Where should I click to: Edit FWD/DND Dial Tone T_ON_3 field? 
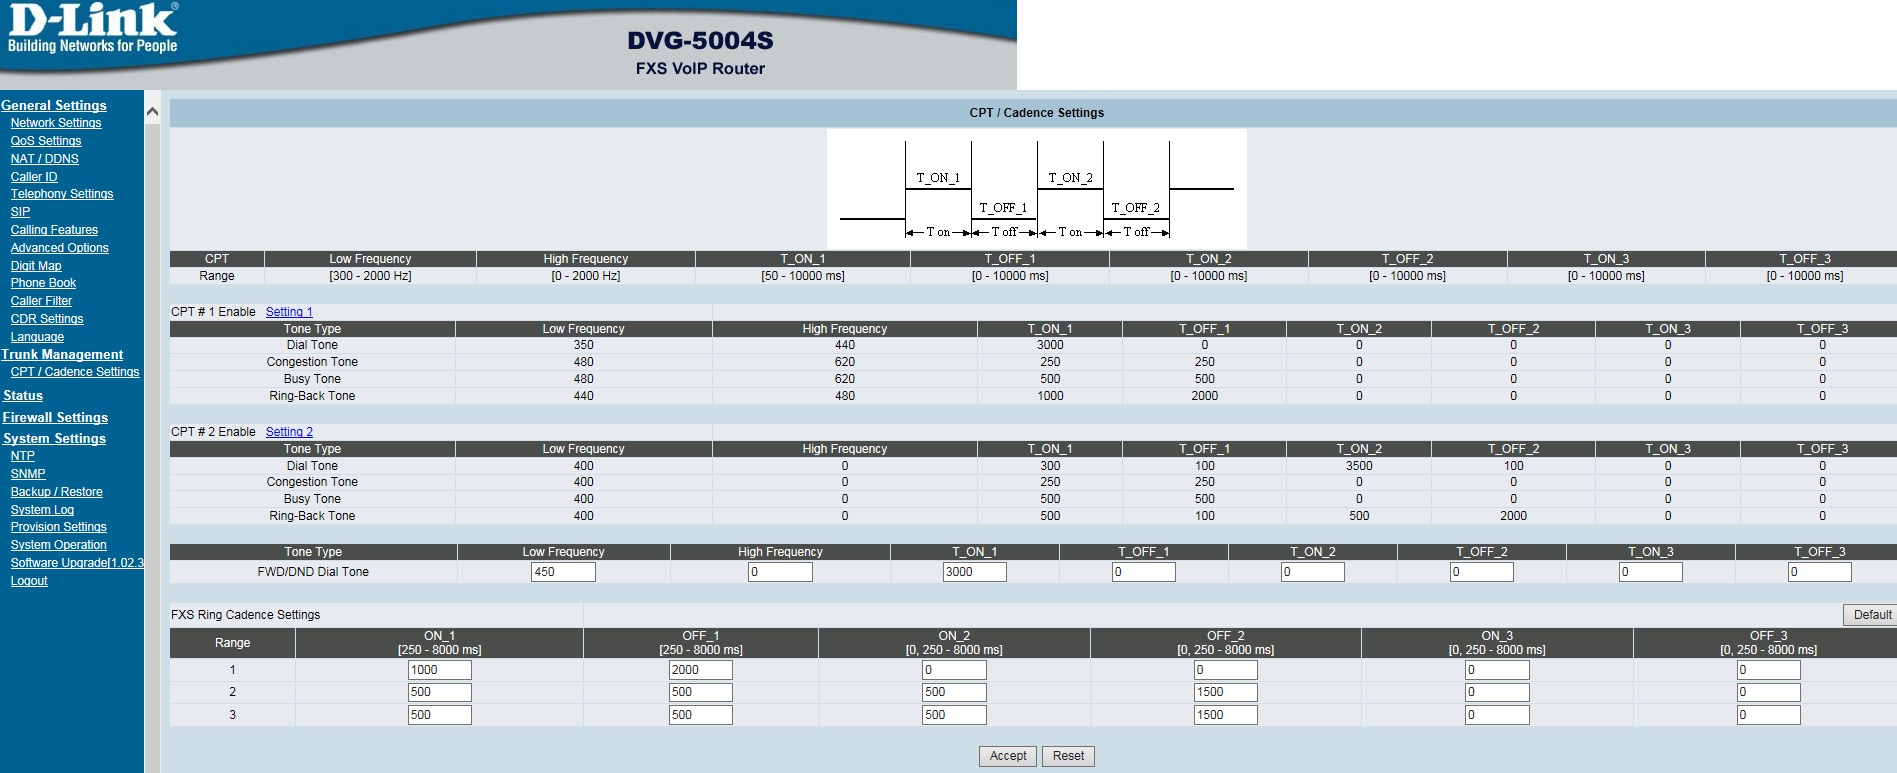coord(1650,572)
